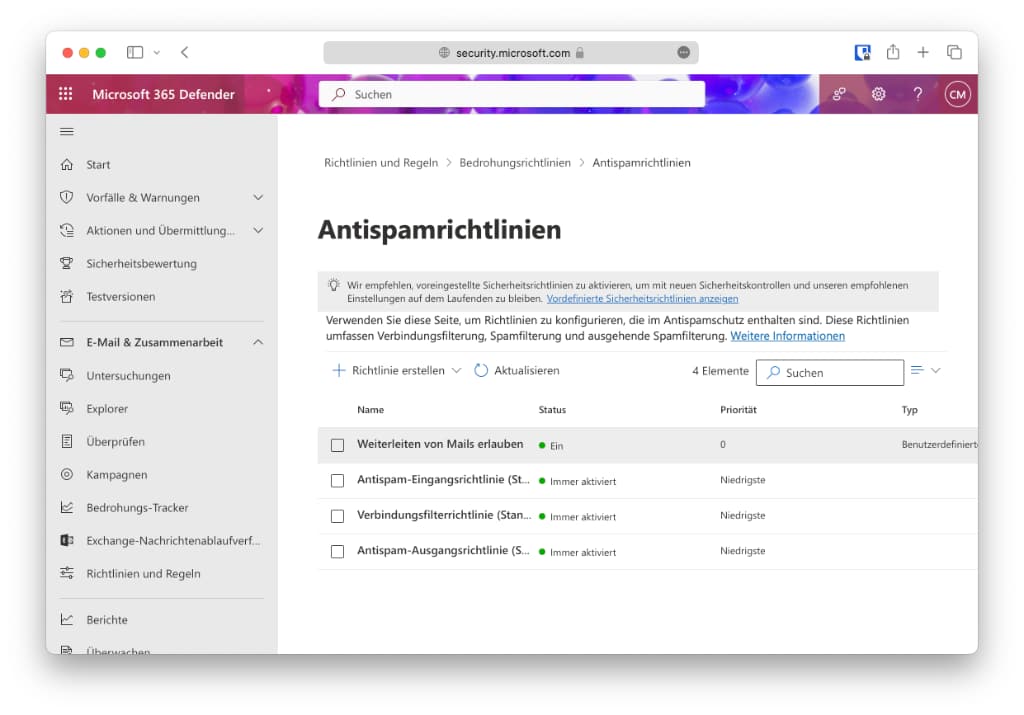Open Kampagnen in the navigation
Screen dimensions: 1024x715
click(x=117, y=475)
